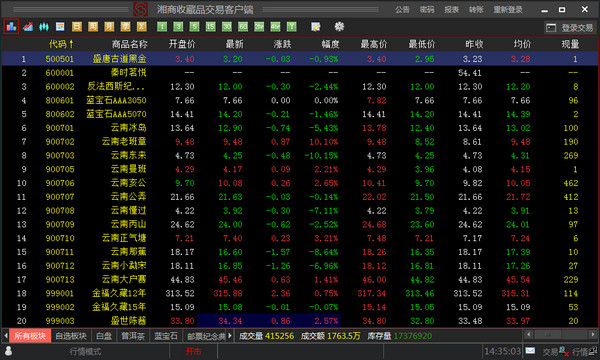The width and height of the screenshot is (600, 360).
Task: Choose the 60-minute period icon
Action: point(243,26)
